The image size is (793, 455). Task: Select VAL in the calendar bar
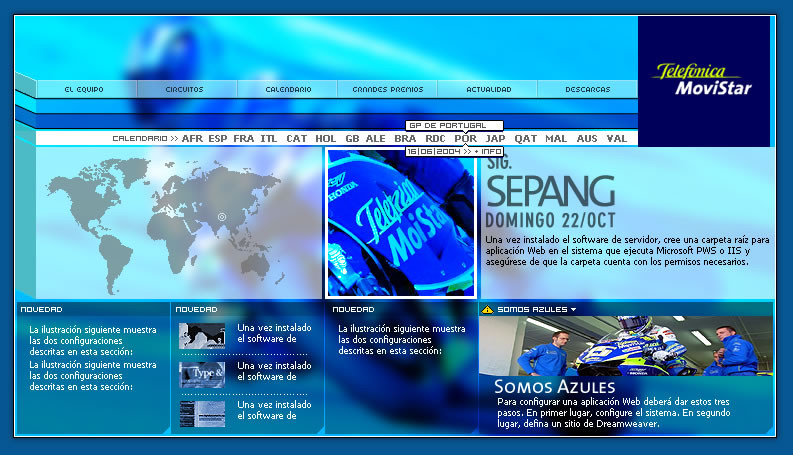(617, 139)
